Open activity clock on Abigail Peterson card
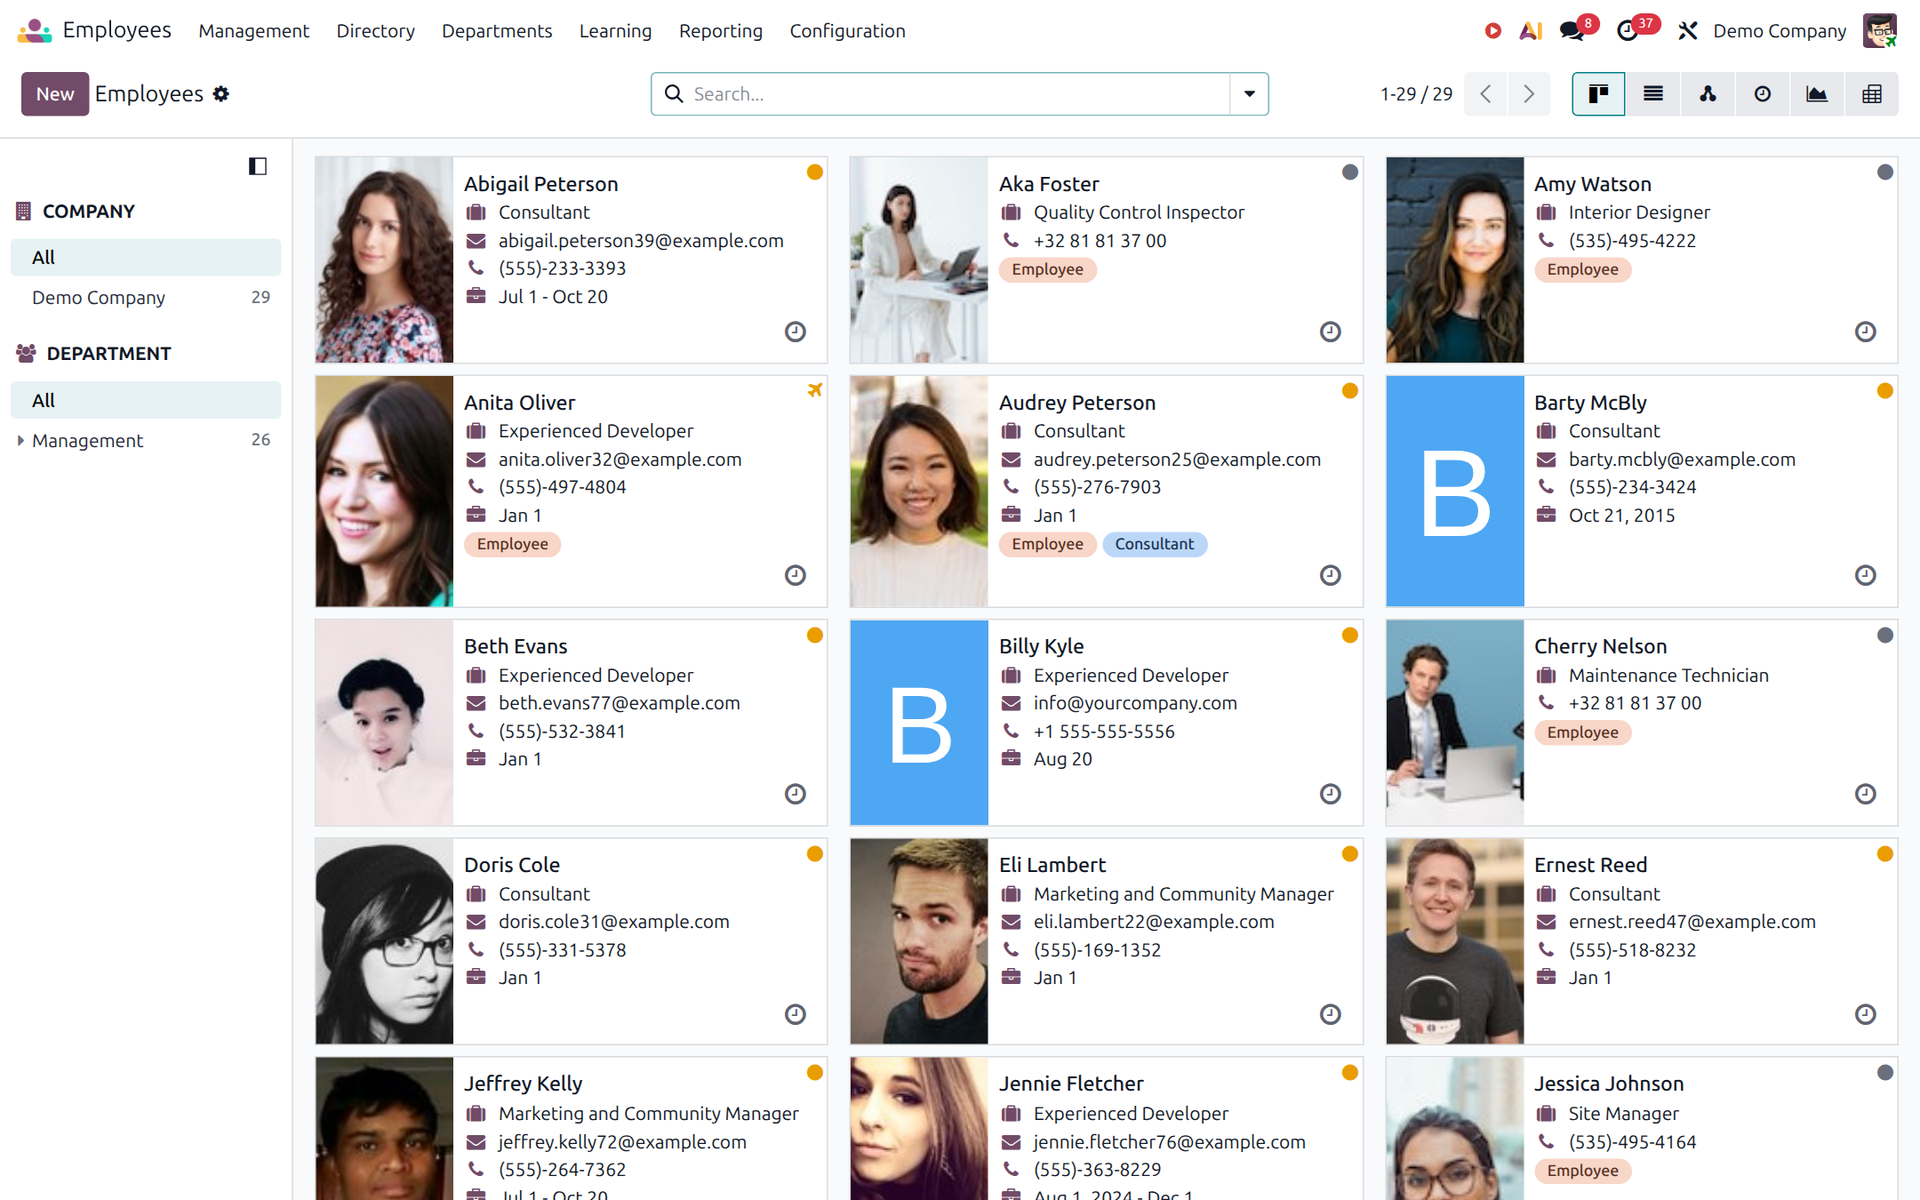 (795, 332)
